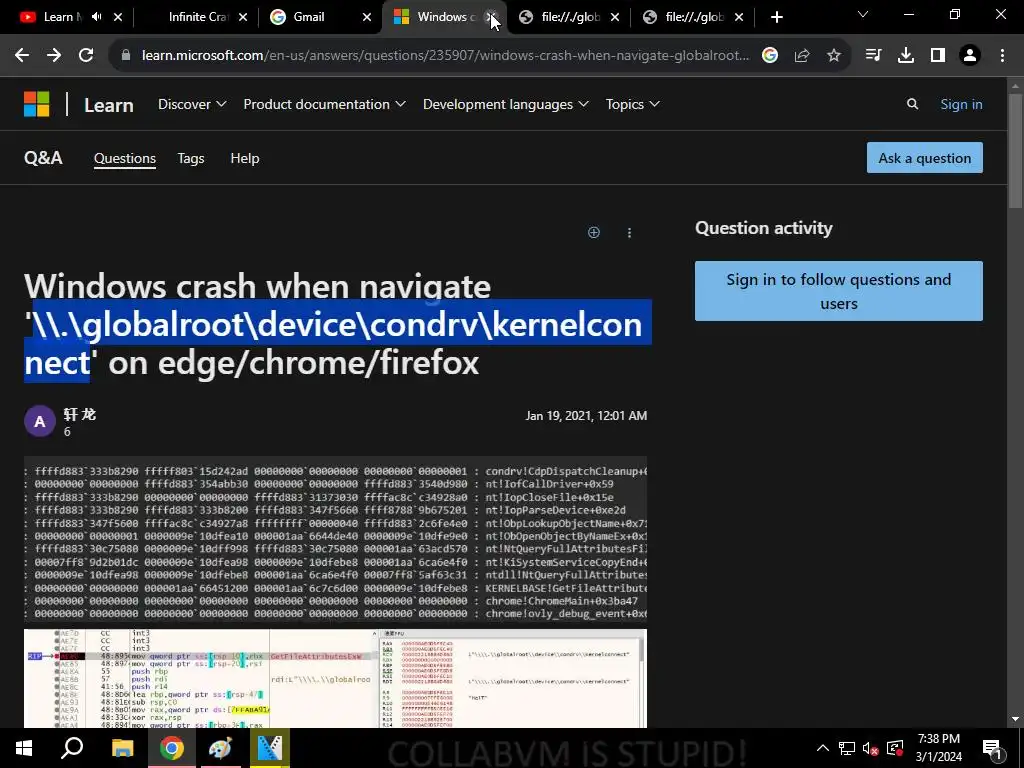Expand Product documentation dropdown

pos(325,104)
